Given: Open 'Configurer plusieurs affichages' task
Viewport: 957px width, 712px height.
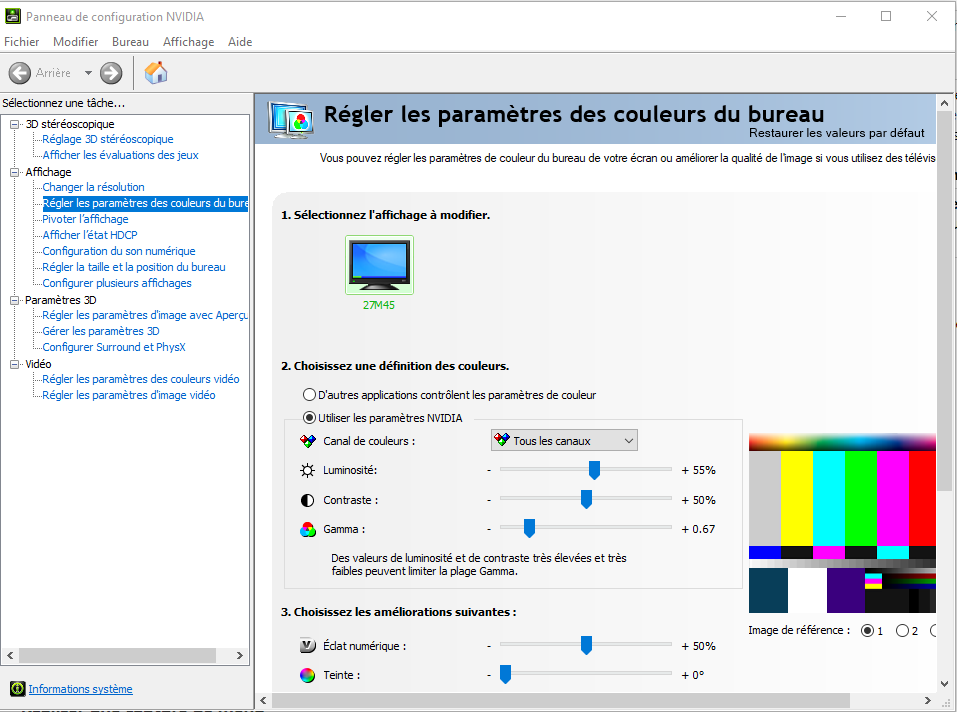Looking at the screenshot, I should pos(117,283).
